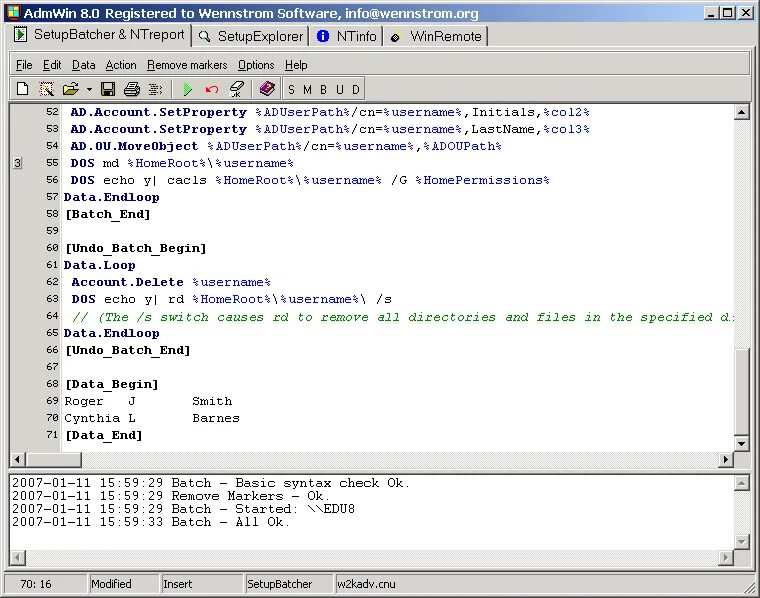Click the log pane horizontal left arrow
Viewport: 760px width, 598px height.
point(17,558)
